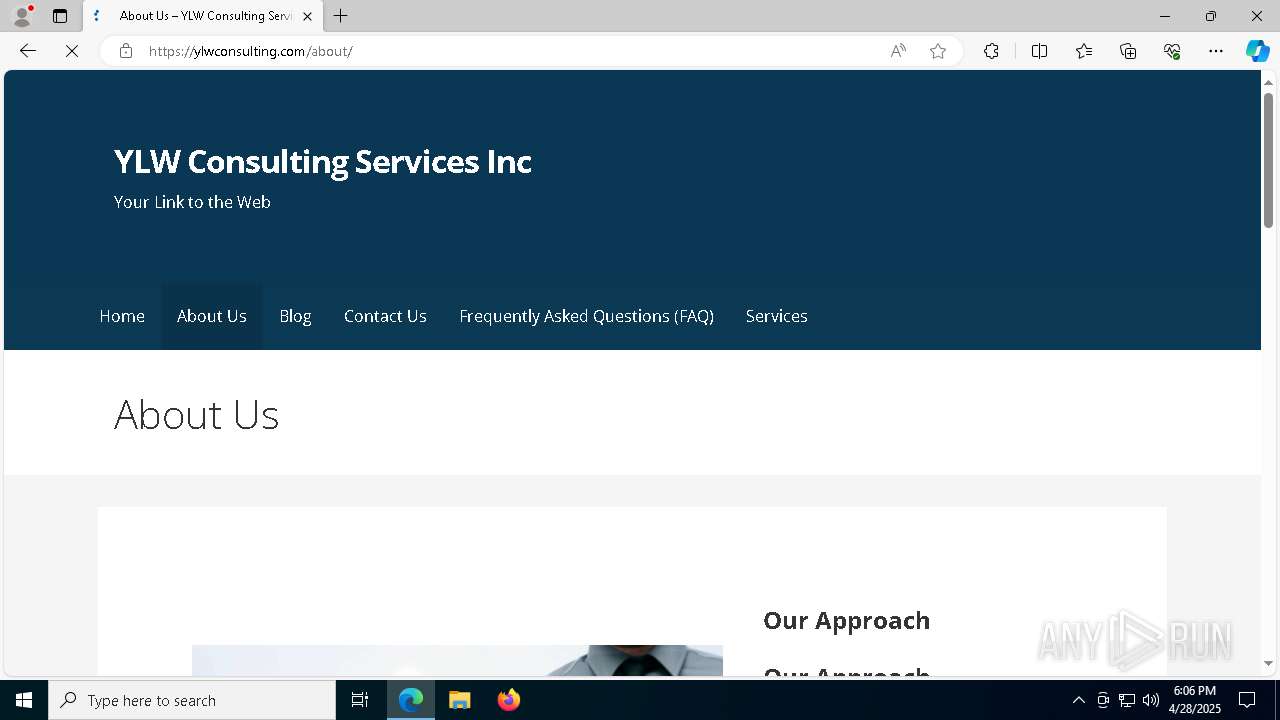Launch Firefox from taskbar
This screenshot has width=1280, height=720.
point(509,700)
